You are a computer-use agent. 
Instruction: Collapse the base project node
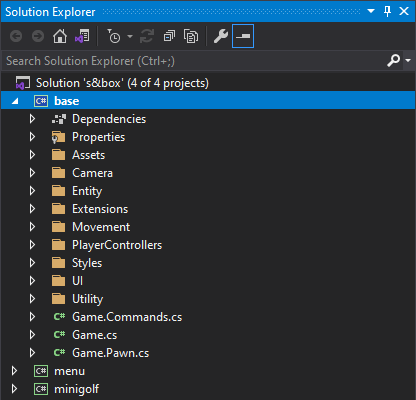coord(15,101)
